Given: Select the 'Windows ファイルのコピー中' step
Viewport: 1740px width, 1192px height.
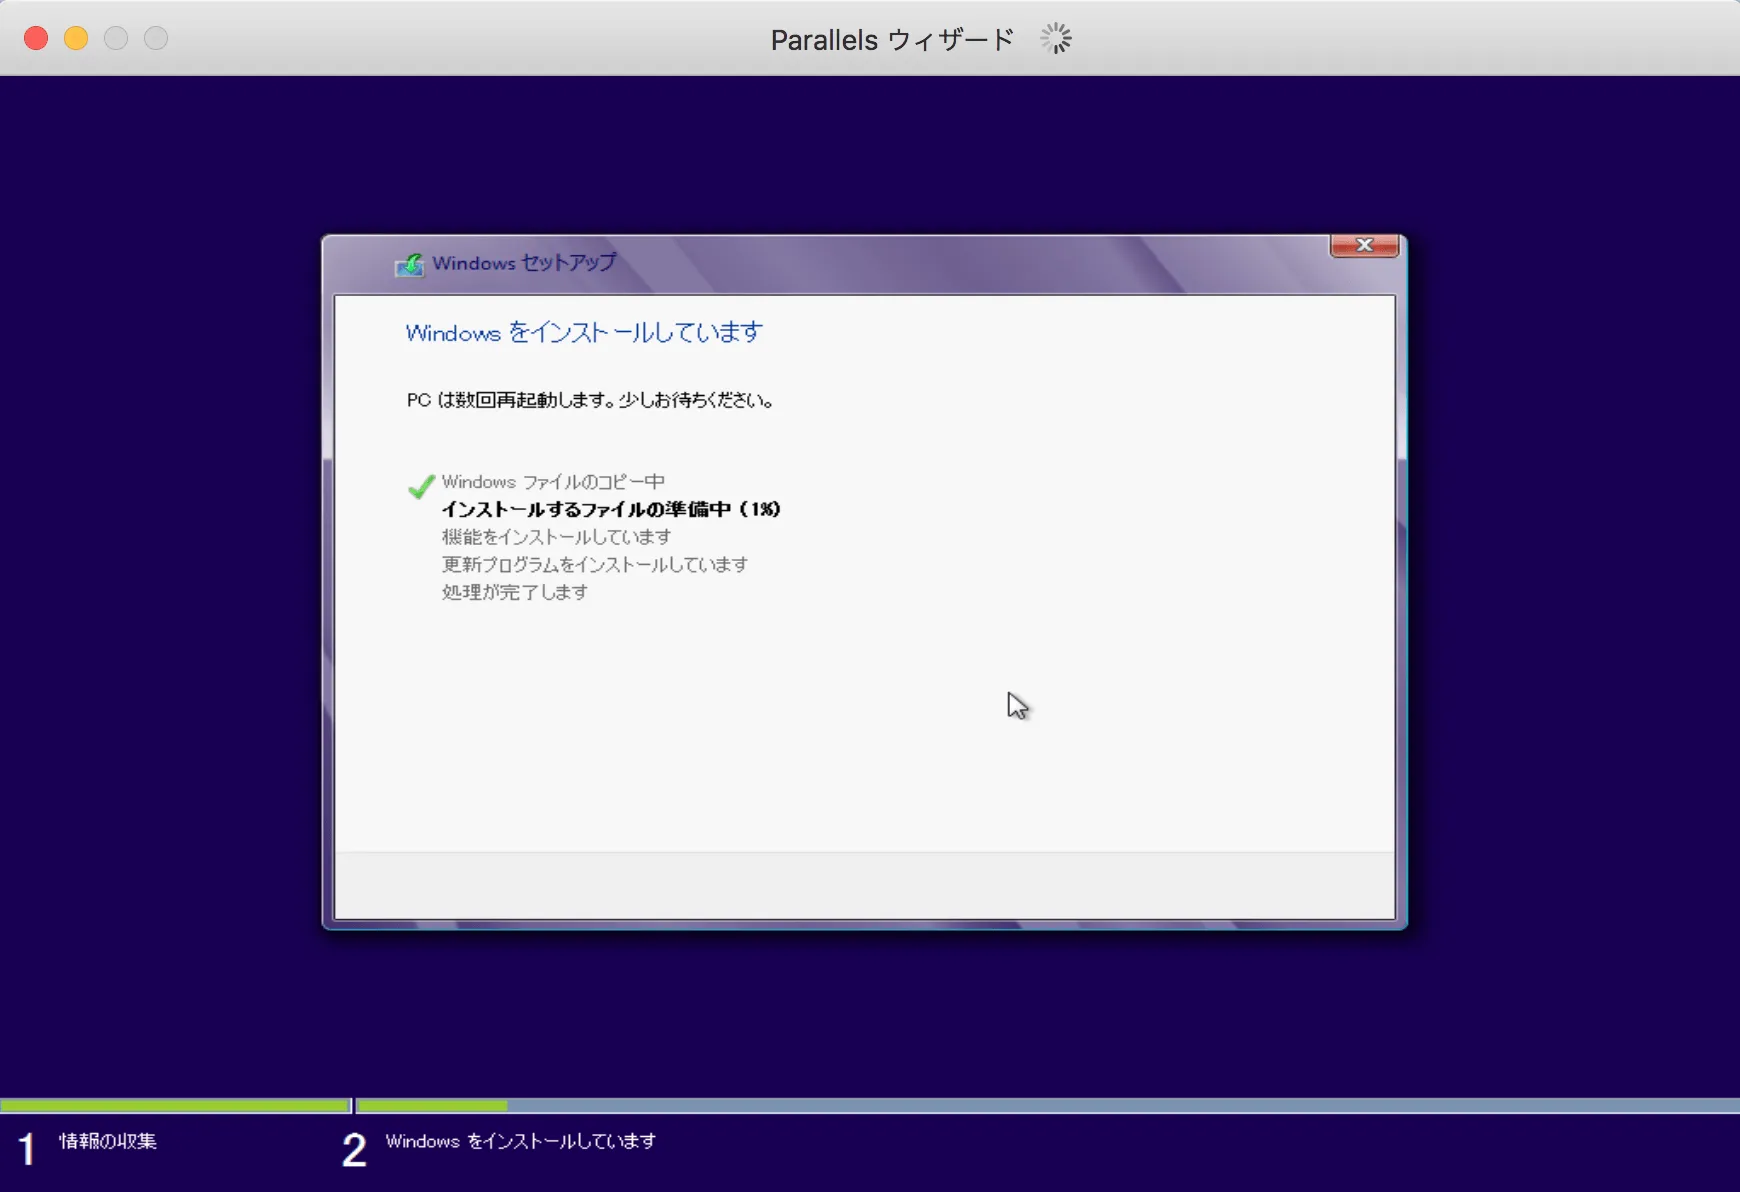Looking at the screenshot, I should click(553, 482).
